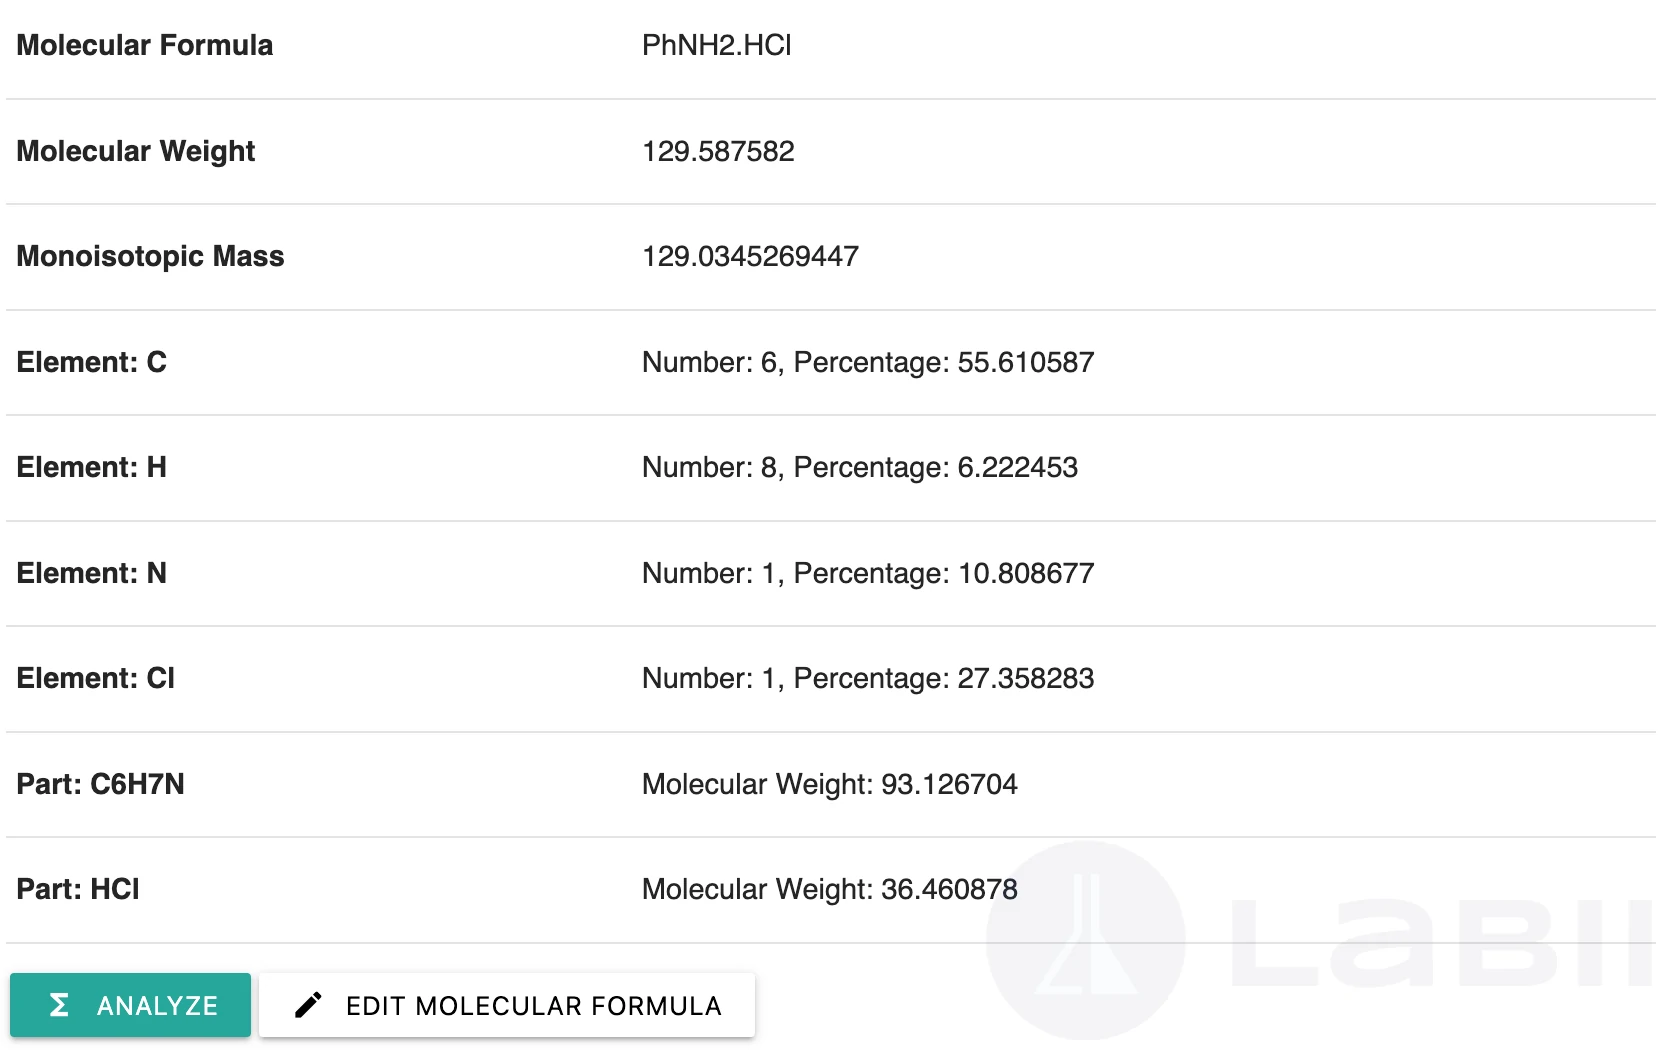This screenshot has height=1050, width=1674.
Task: Click the Element: H row label
Action: (x=92, y=467)
